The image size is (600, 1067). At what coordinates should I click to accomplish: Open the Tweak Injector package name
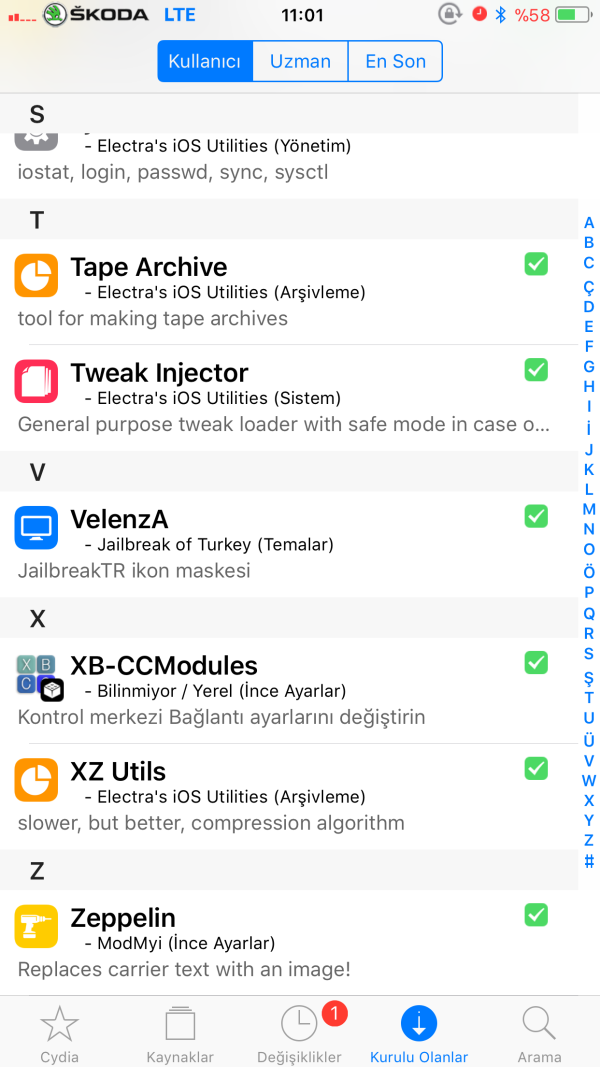pyautogui.click(x=159, y=373)
